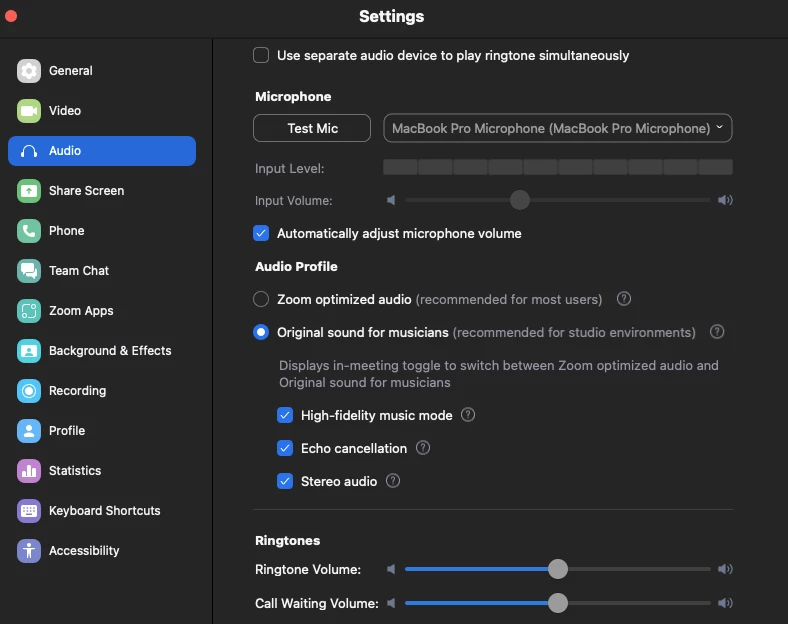Click the Zoom Apps icon

click(x=29, y=311)
